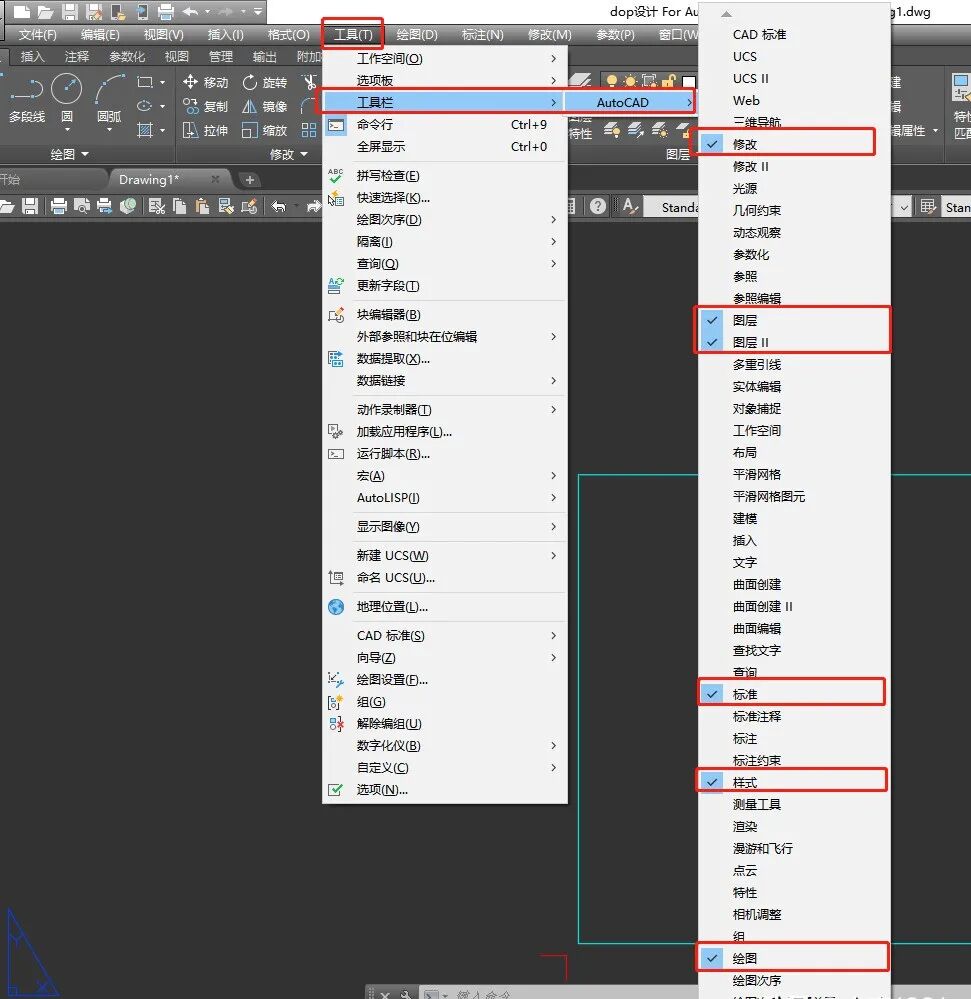Click the Spell Check (拼写检查) icon
This screenshot has width=971, height=999.
[336, 176]
